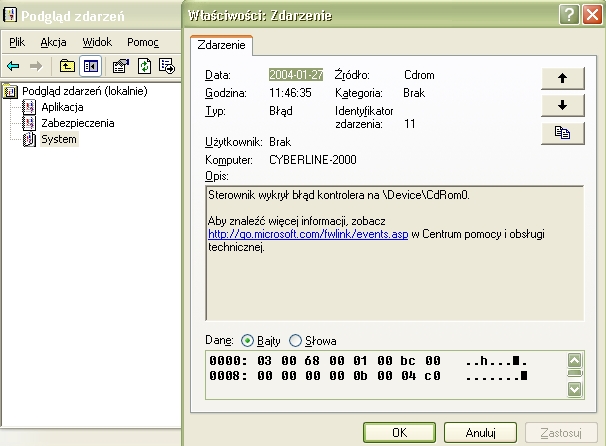Screen dimensions: 606x446
Task: Toggle the show/hide console tree icon
Action: [91, 66]
